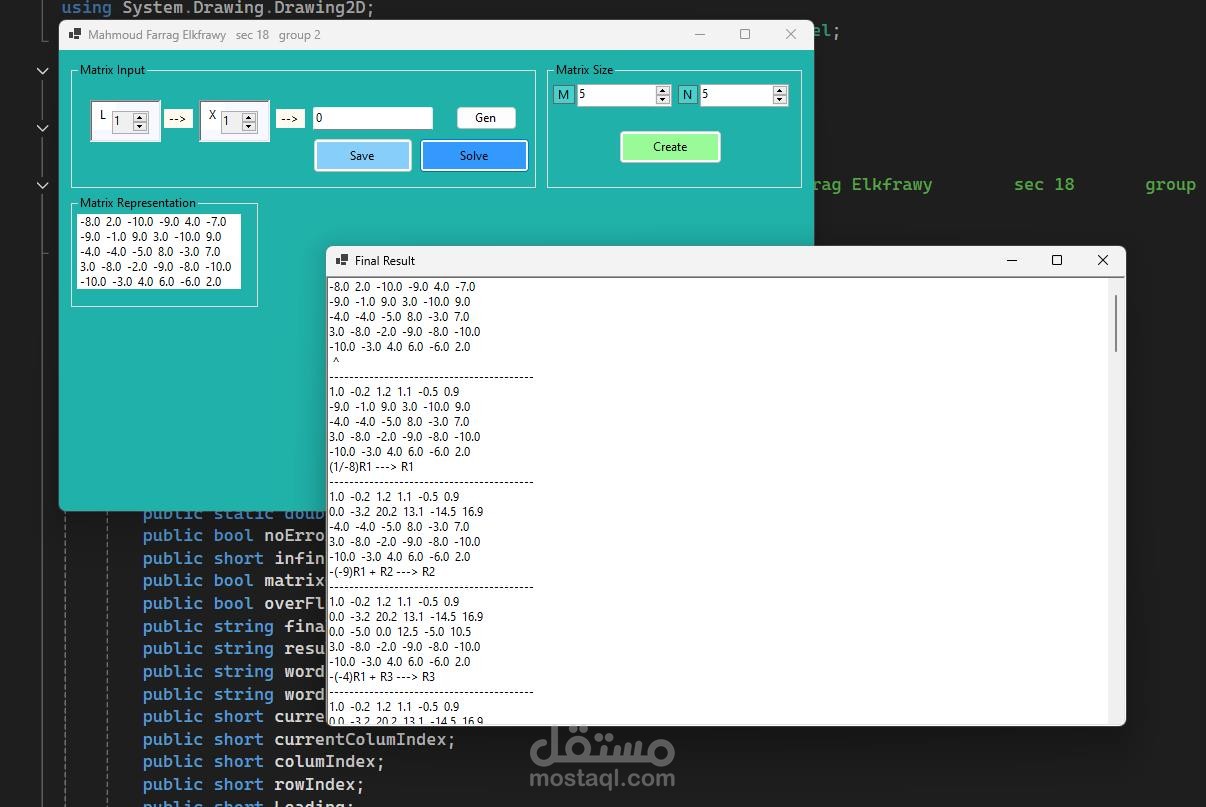Click the Solve button

474,156
